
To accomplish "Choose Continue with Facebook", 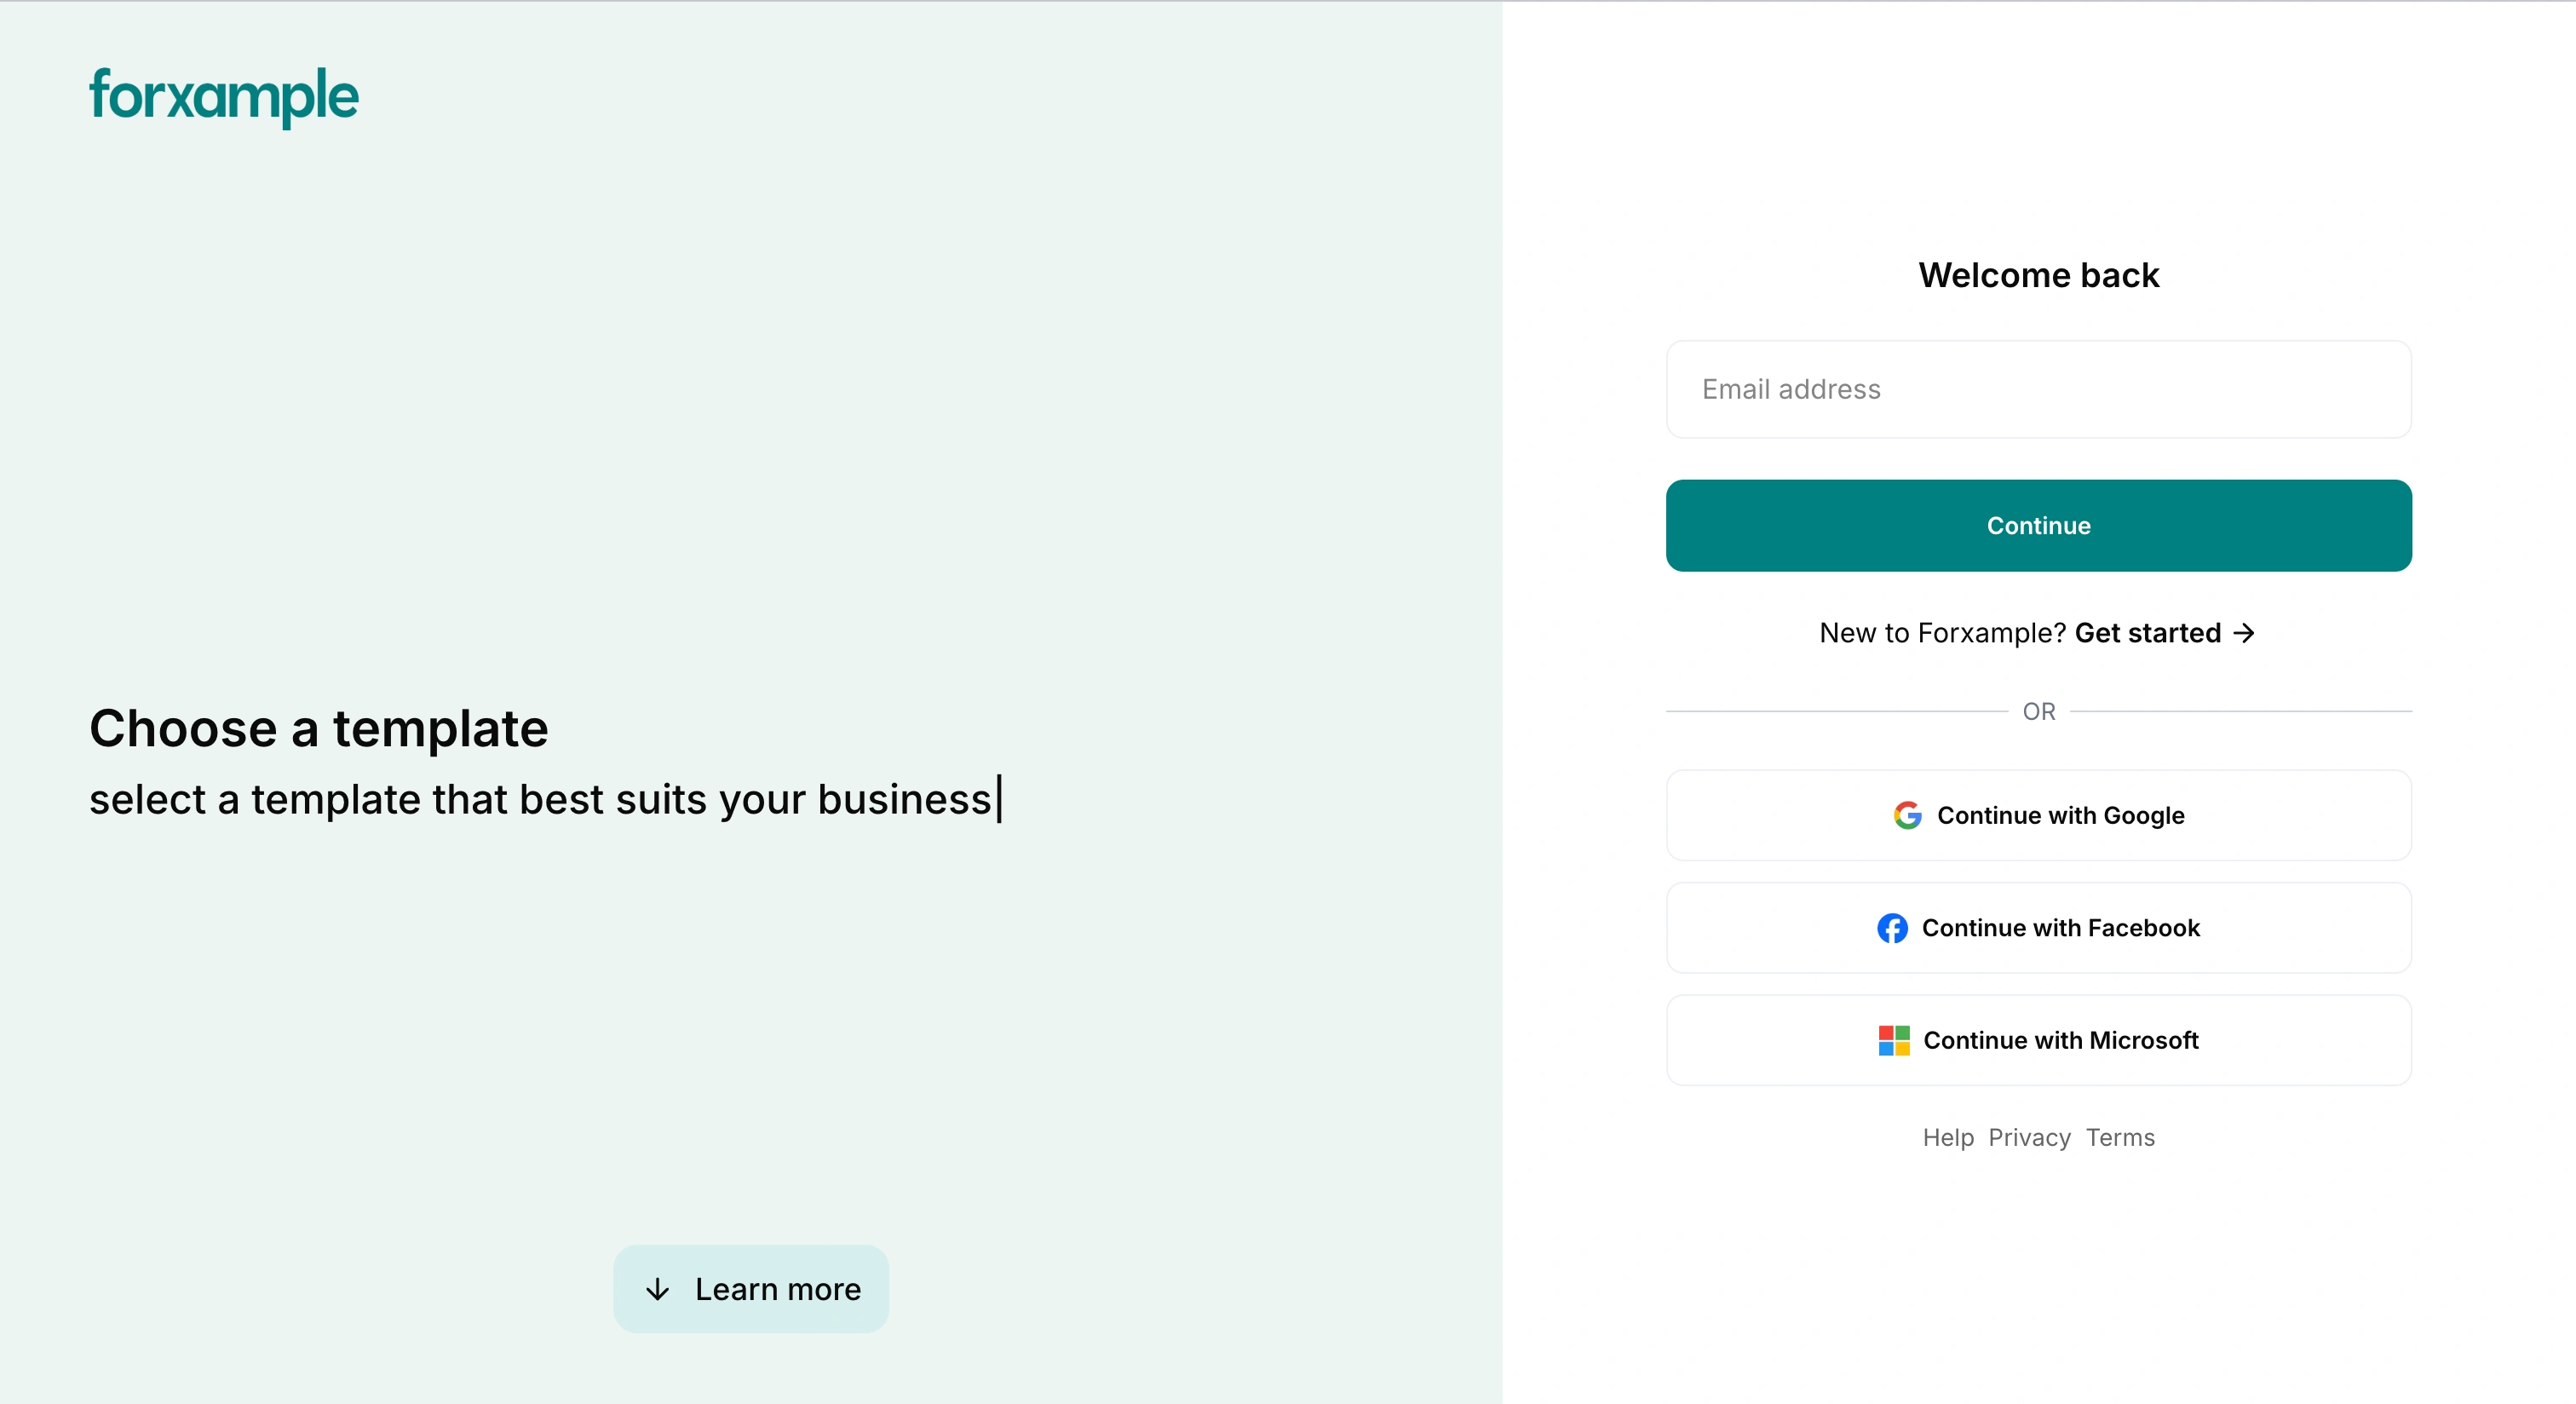I will [x=2038, y=928].
